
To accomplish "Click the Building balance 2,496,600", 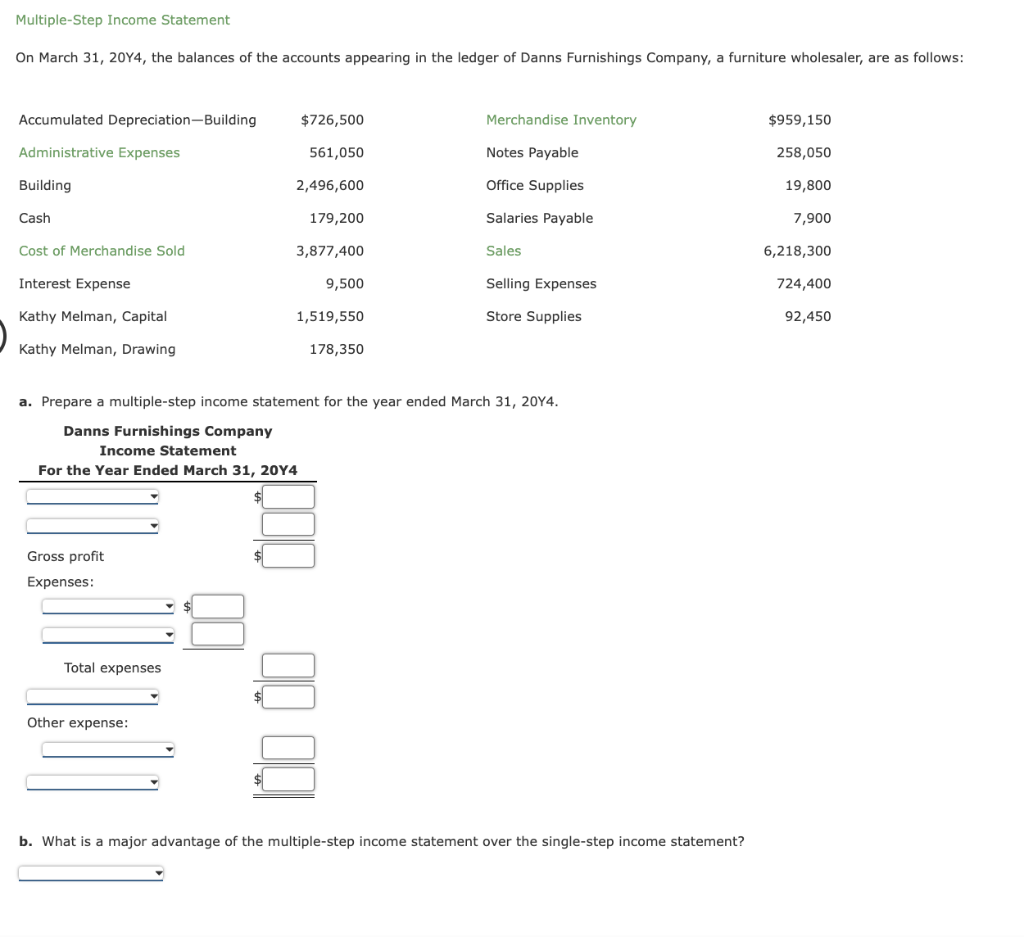I will point(330,185).
